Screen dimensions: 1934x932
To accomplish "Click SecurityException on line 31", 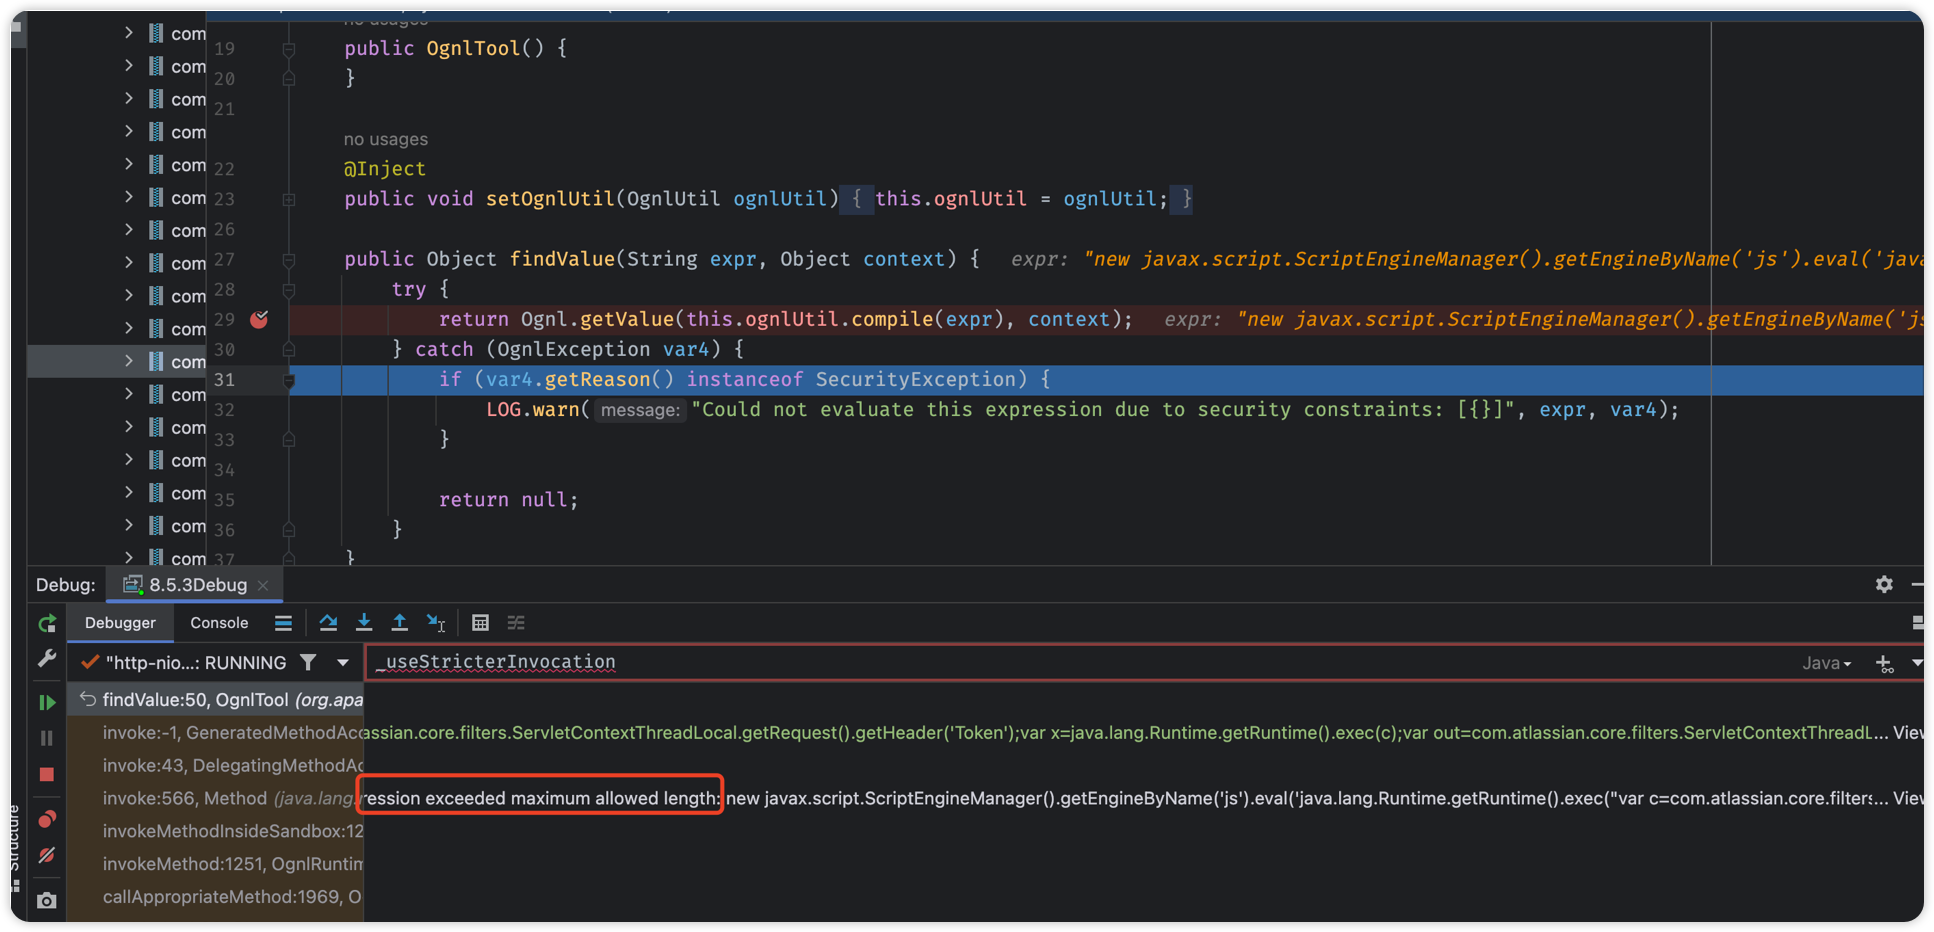I will [915, 380].
